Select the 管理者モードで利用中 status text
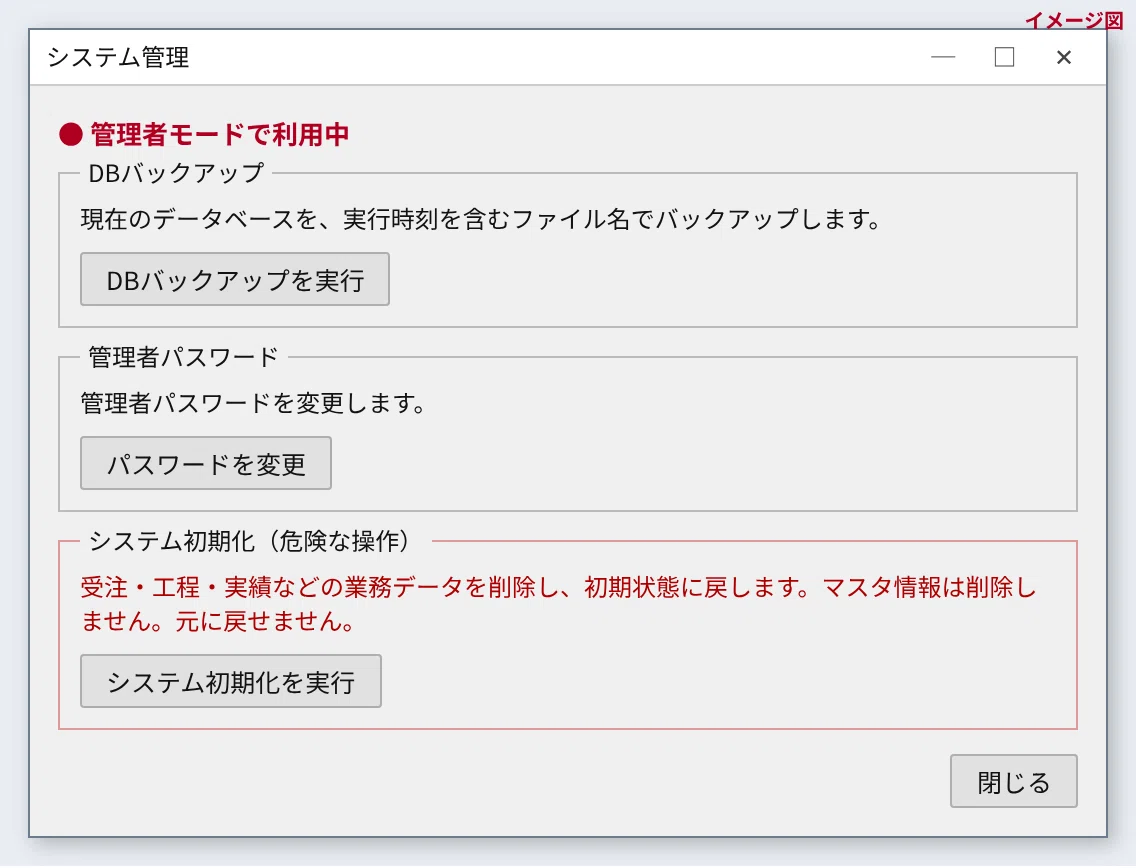1136x868 pixels. [x=220, y=134]
